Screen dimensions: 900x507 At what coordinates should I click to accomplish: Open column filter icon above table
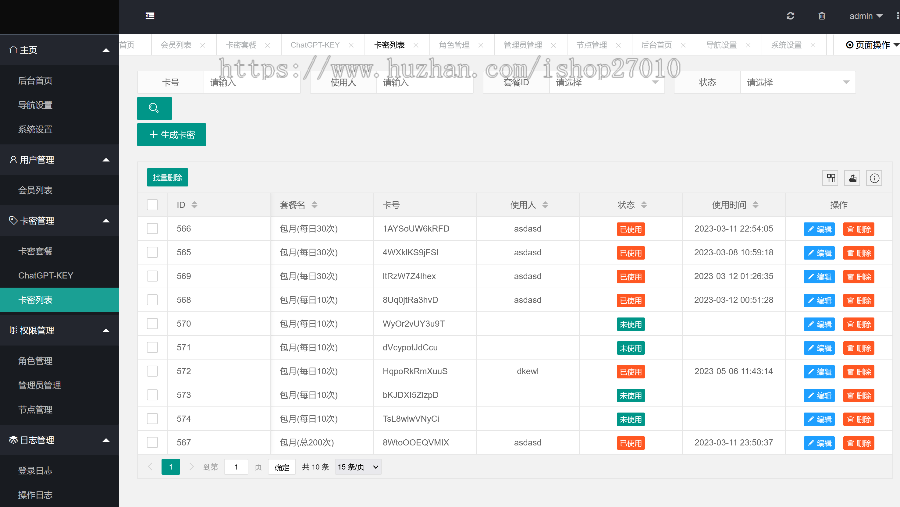click(831, 178)
